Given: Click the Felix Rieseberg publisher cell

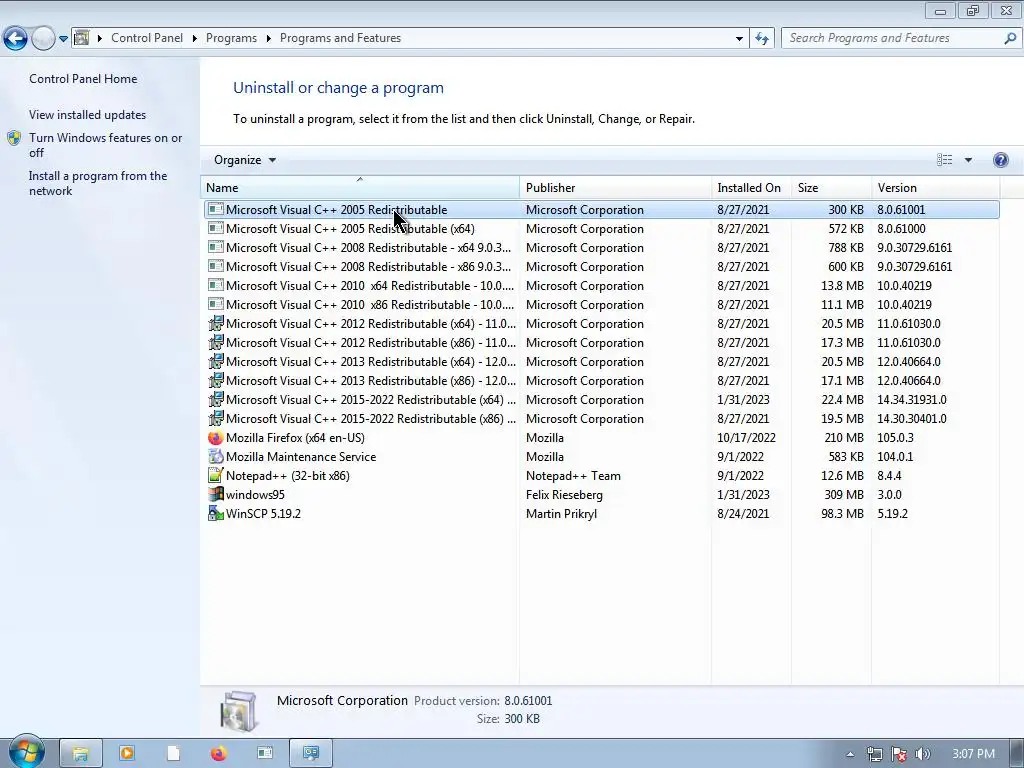Looking at the screenshot, I should (564, 495).
